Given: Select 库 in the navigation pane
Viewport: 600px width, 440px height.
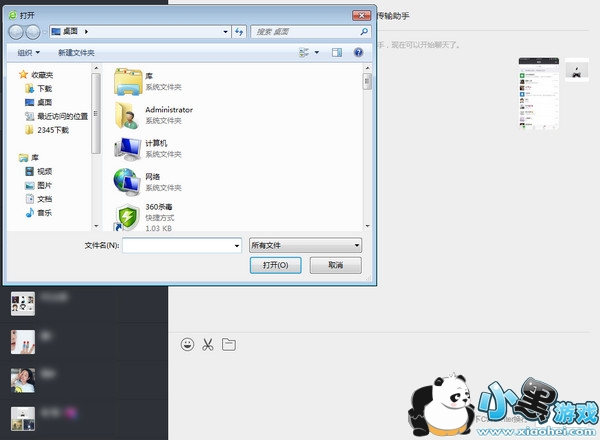Looking at the screenshot, I should click(29, 157).
